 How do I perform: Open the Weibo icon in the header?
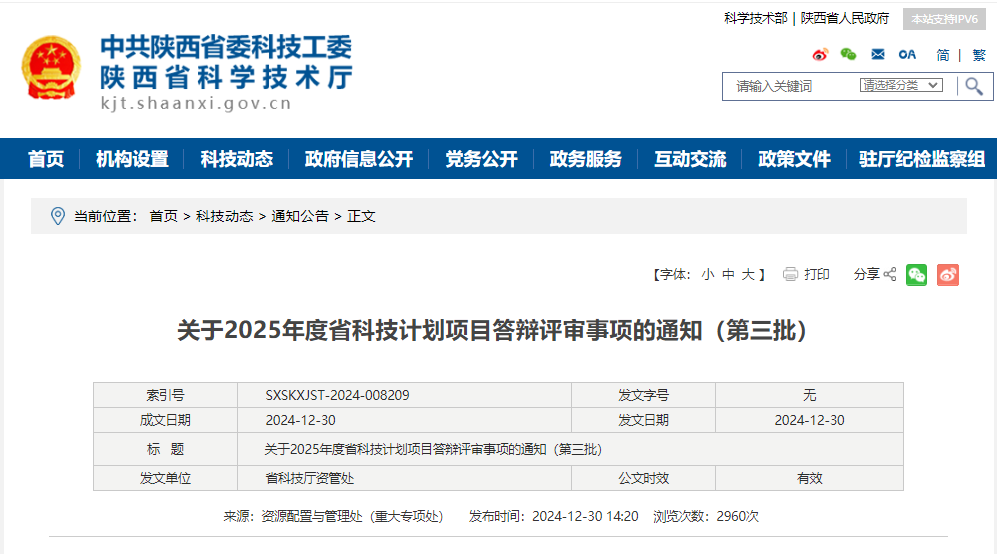click(820, 55)
